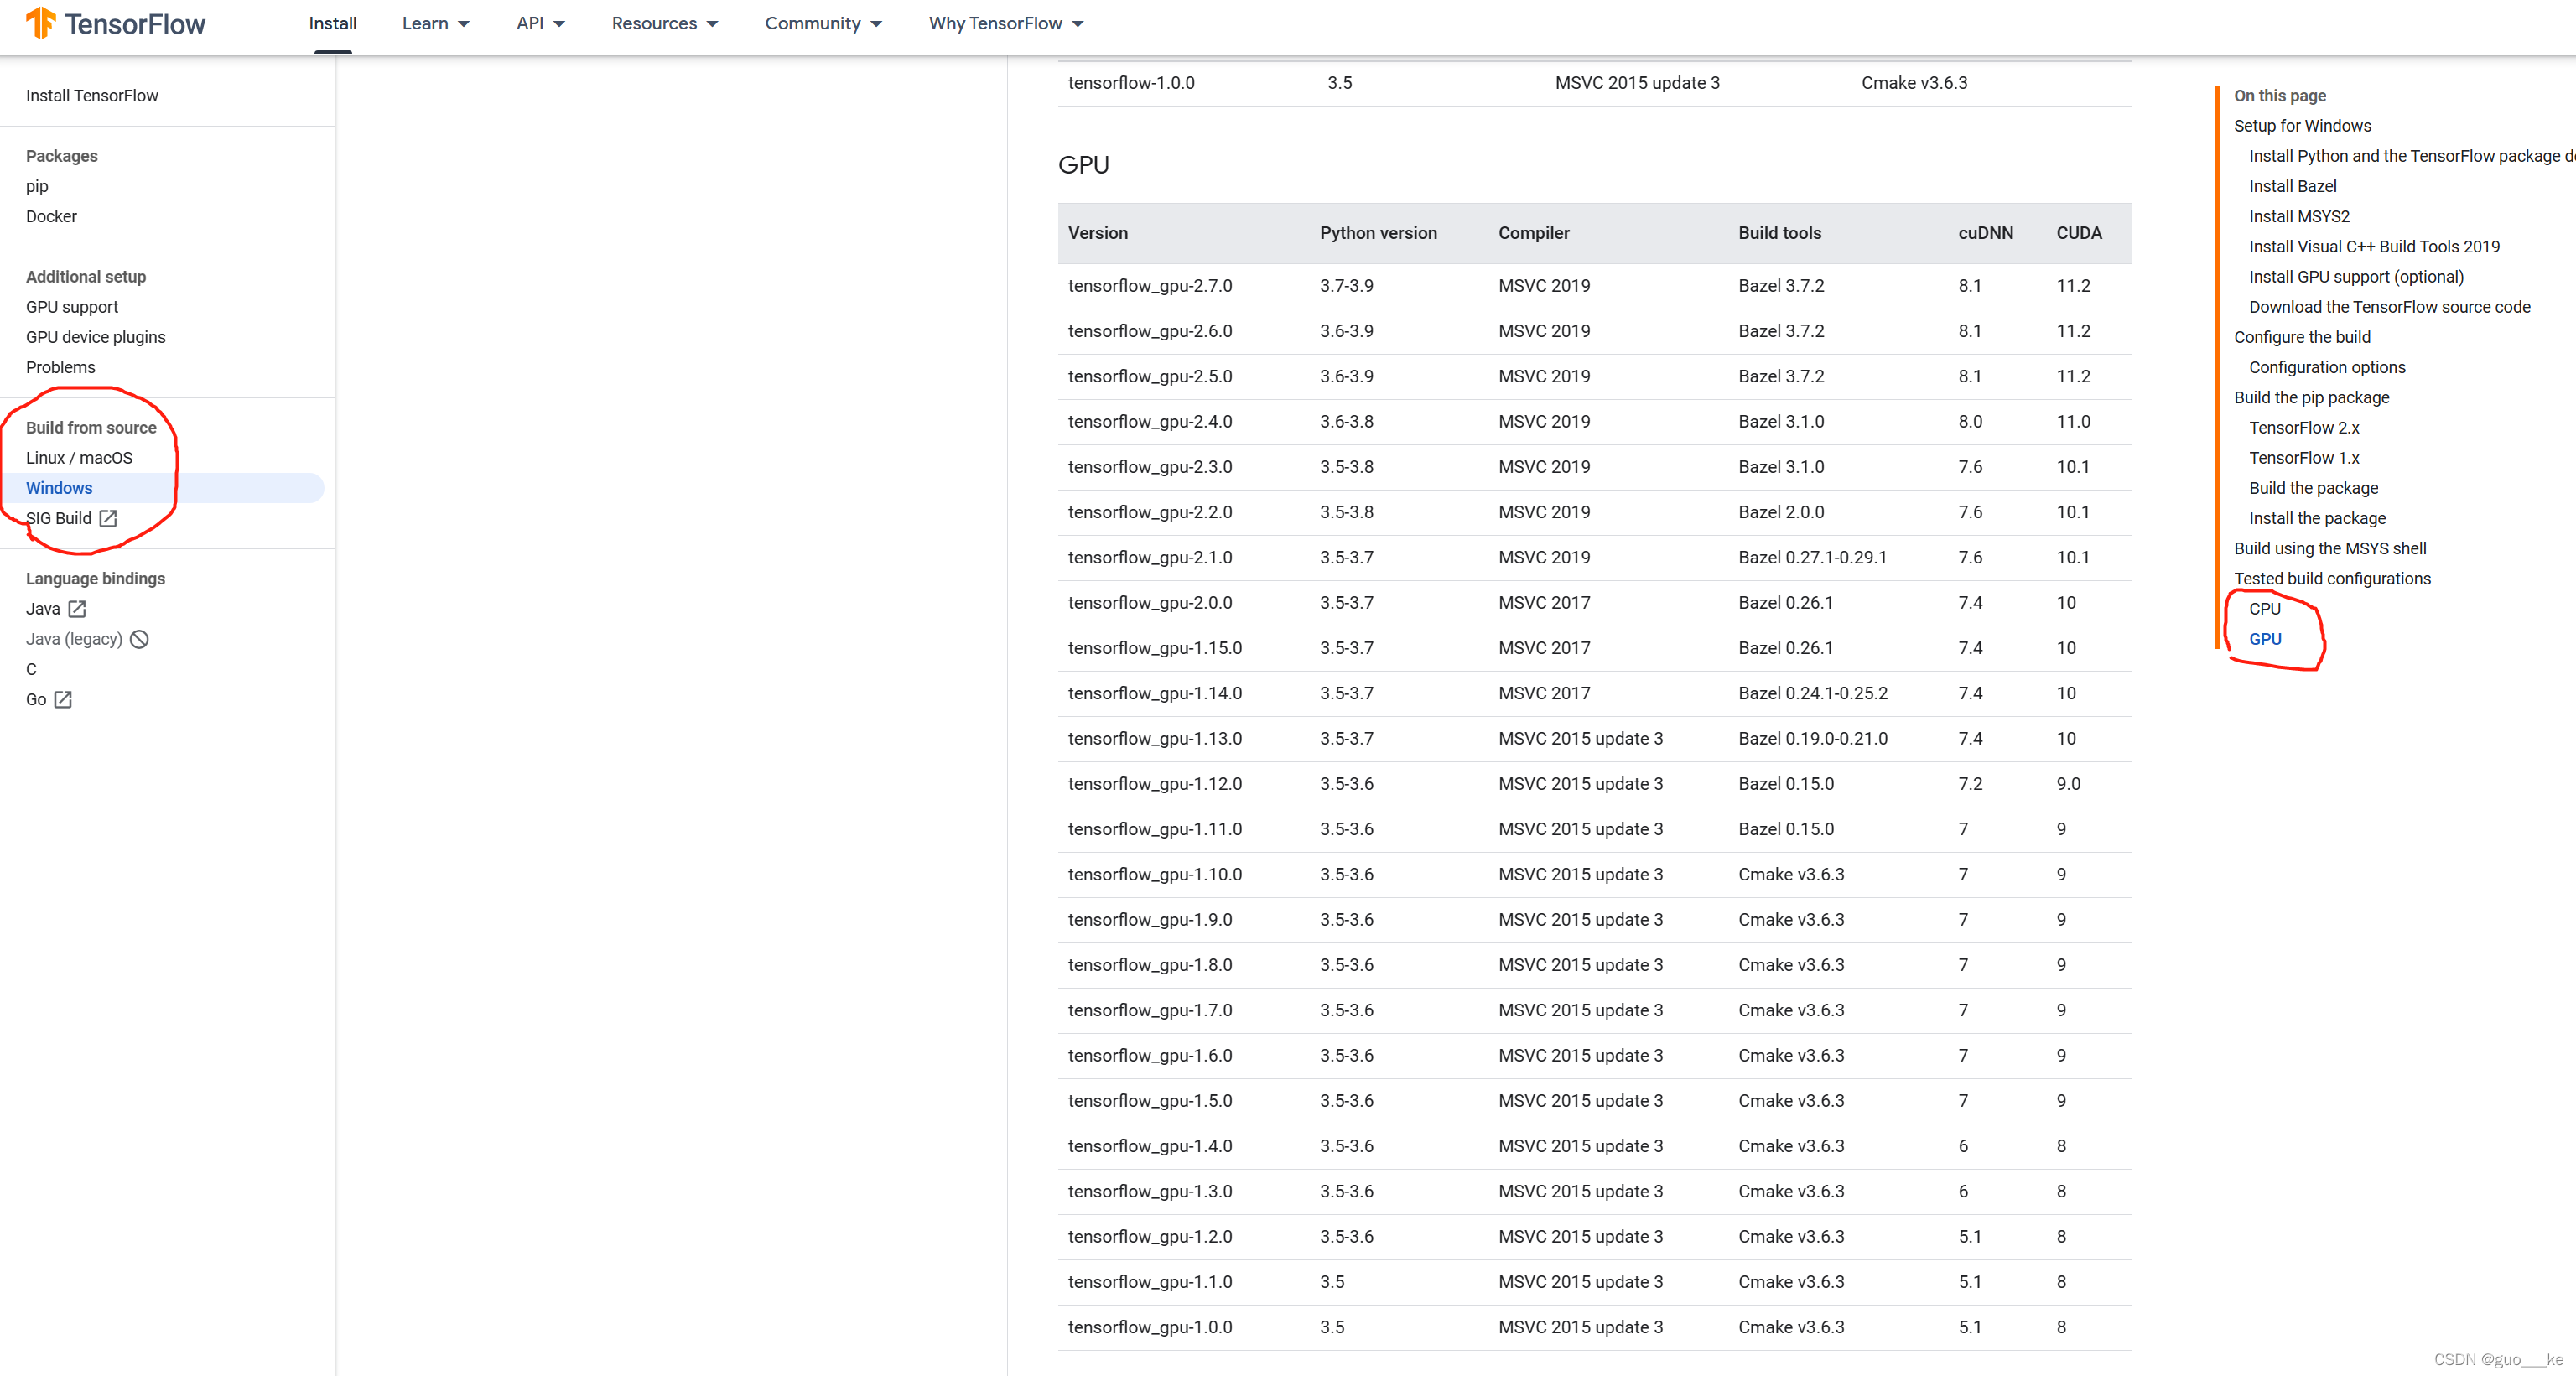2576x1376 pixels.
Task: Open Linux / macOS build page
Action: click(x=79, y=458)
